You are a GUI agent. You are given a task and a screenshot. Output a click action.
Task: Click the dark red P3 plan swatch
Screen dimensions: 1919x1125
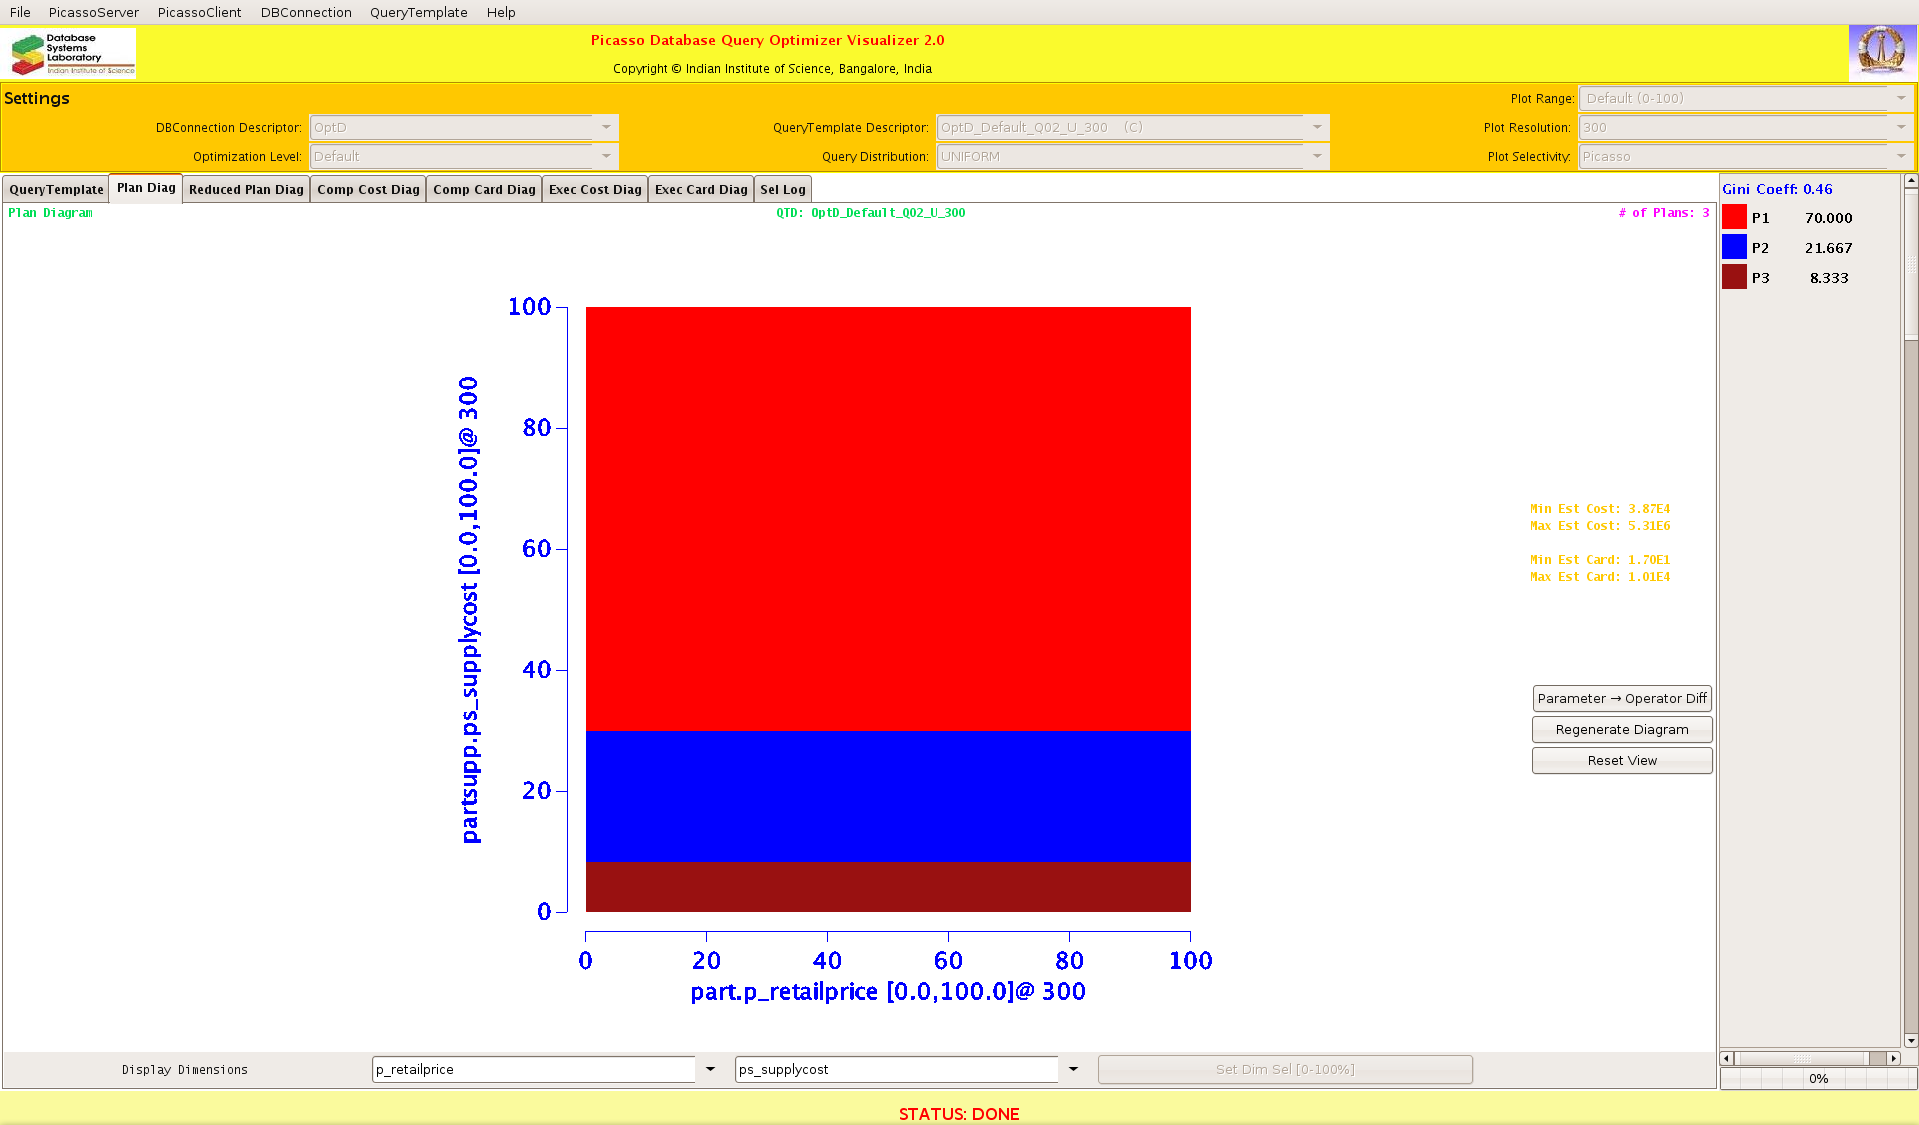[x=1734, y=278]
